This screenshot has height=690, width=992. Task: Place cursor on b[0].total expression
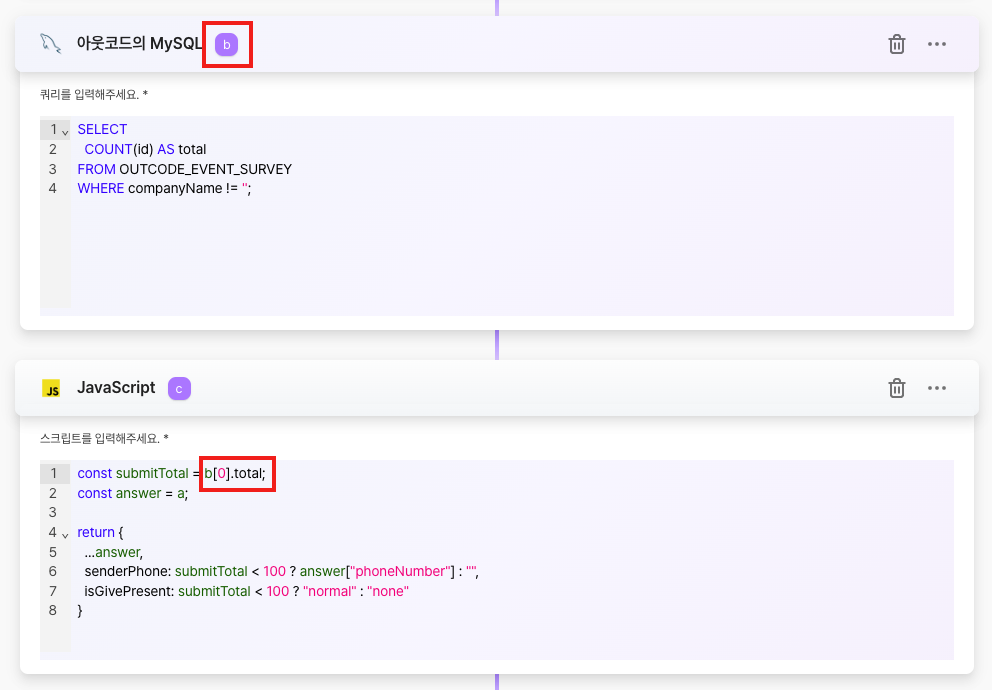[x=236, y=473]
